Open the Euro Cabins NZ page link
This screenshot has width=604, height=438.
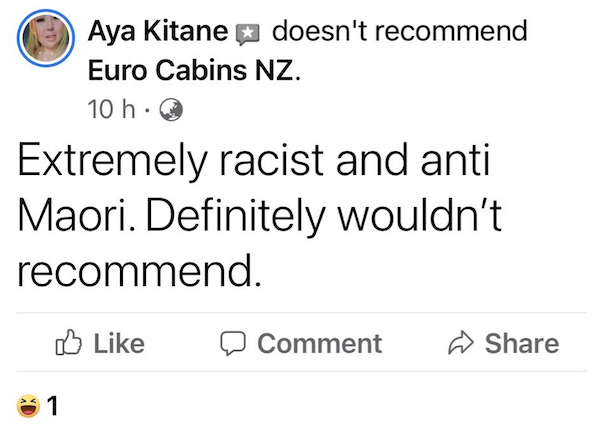point(191,73)
